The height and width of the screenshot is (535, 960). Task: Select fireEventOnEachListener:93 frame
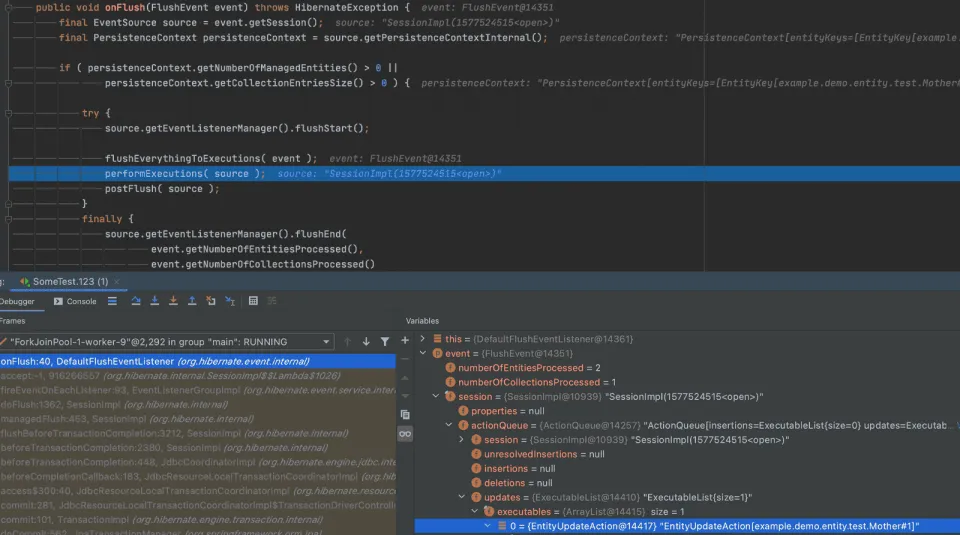[x=198, y=390]
